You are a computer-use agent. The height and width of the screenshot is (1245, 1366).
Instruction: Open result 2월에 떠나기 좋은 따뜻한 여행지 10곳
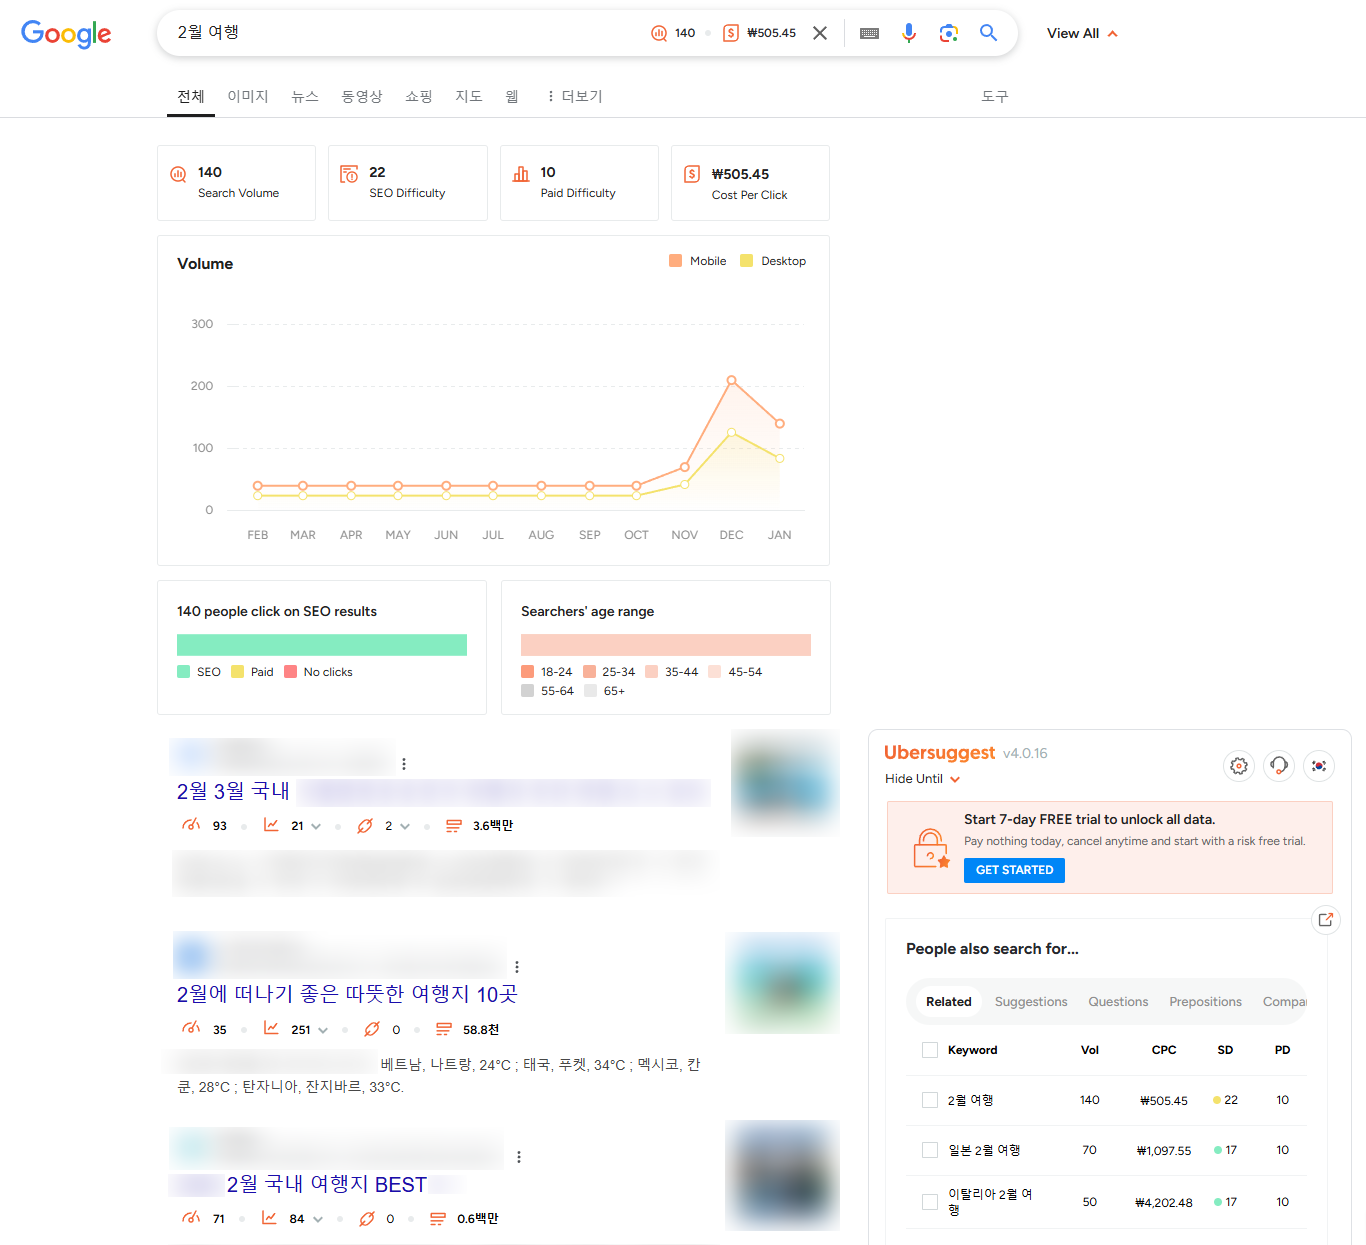tap(347, 994)
